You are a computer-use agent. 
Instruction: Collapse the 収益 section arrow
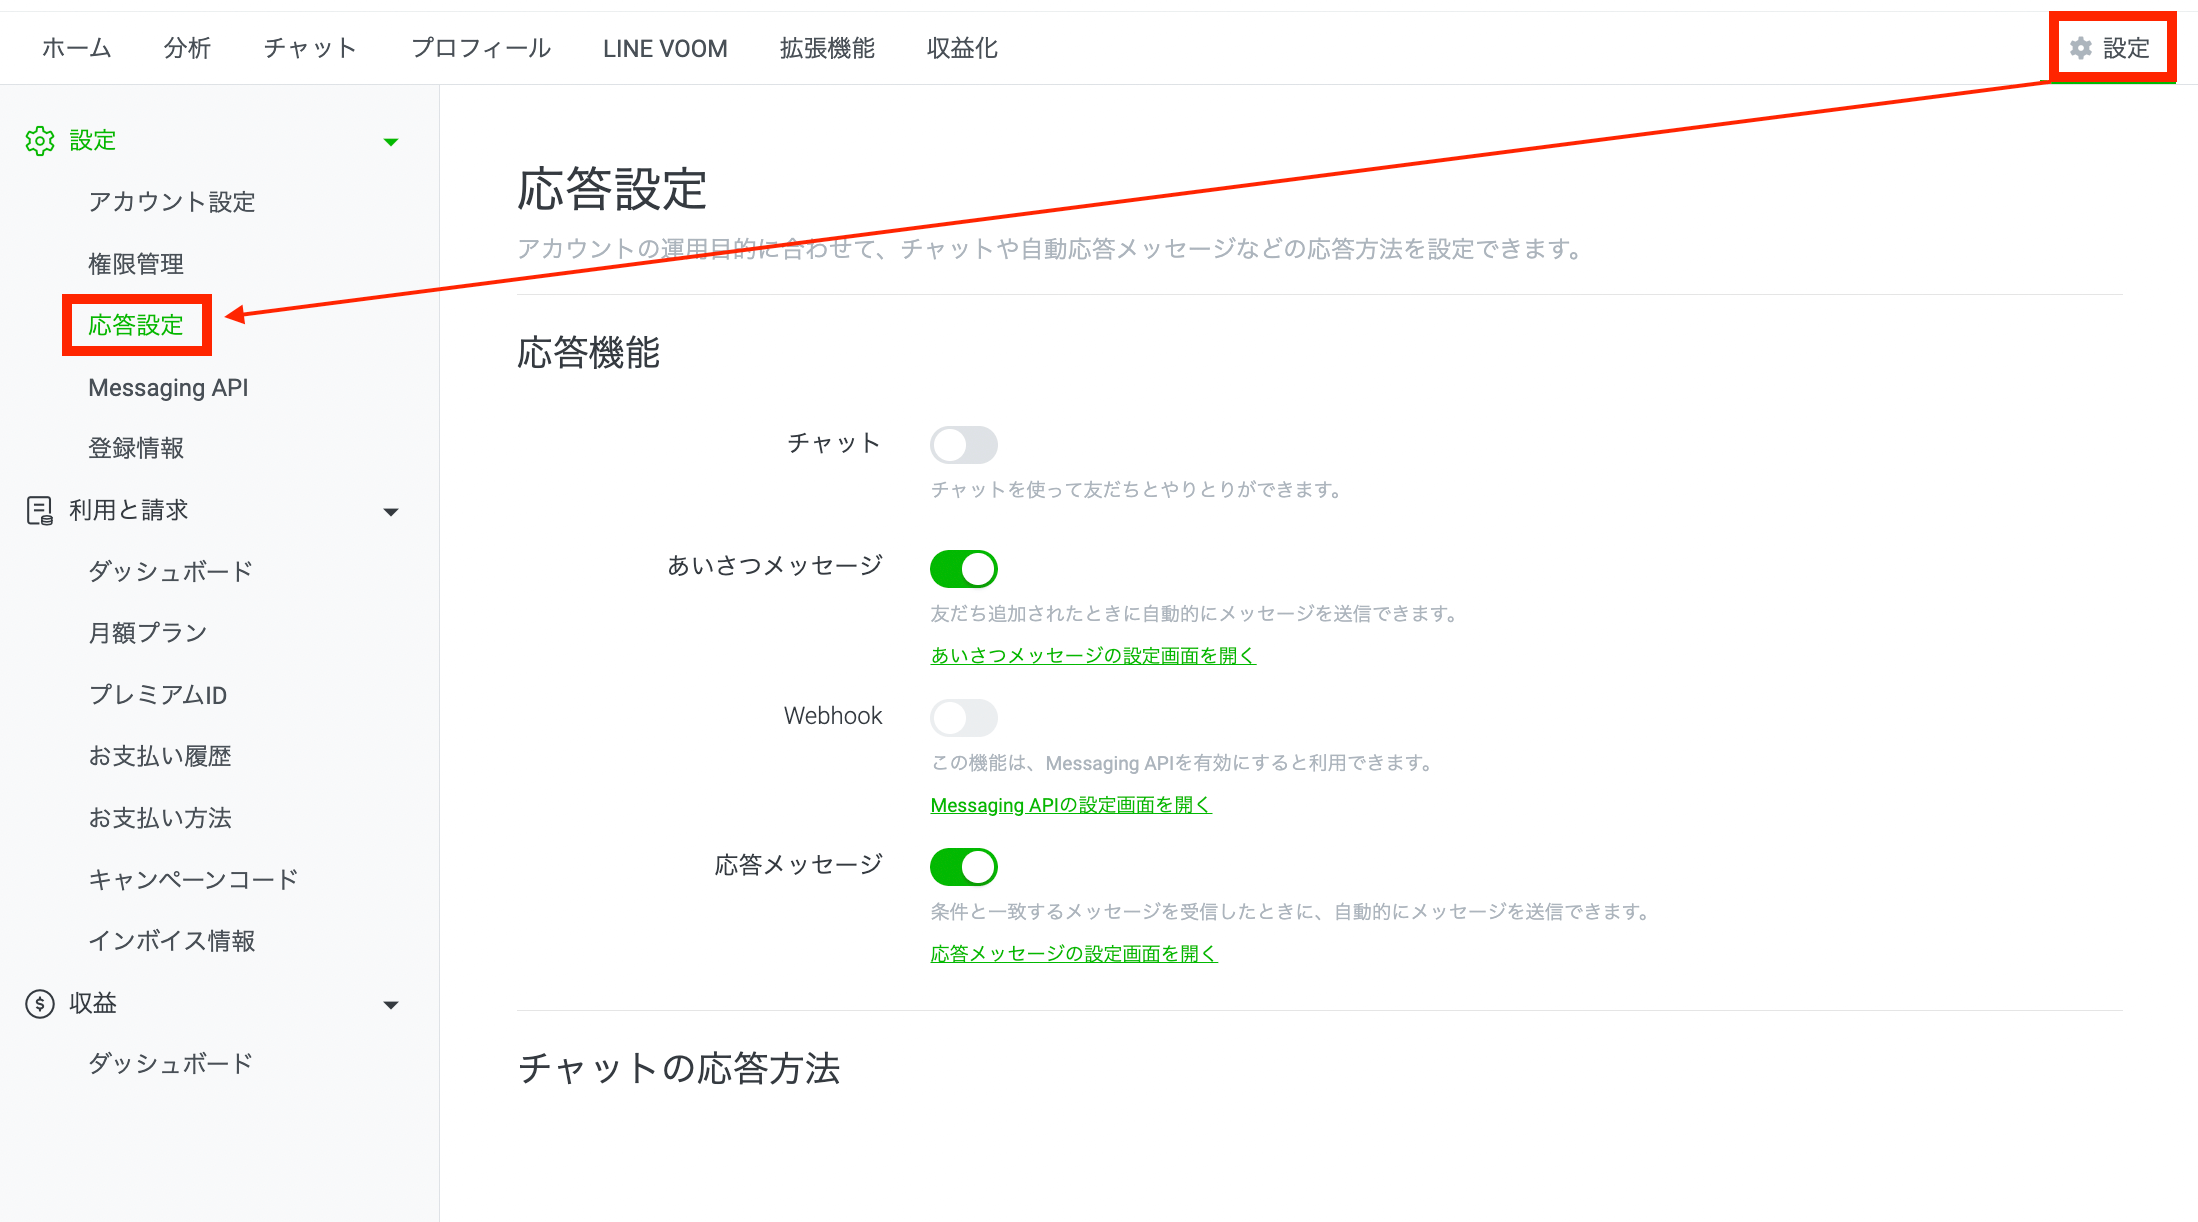click(391, 1005)
